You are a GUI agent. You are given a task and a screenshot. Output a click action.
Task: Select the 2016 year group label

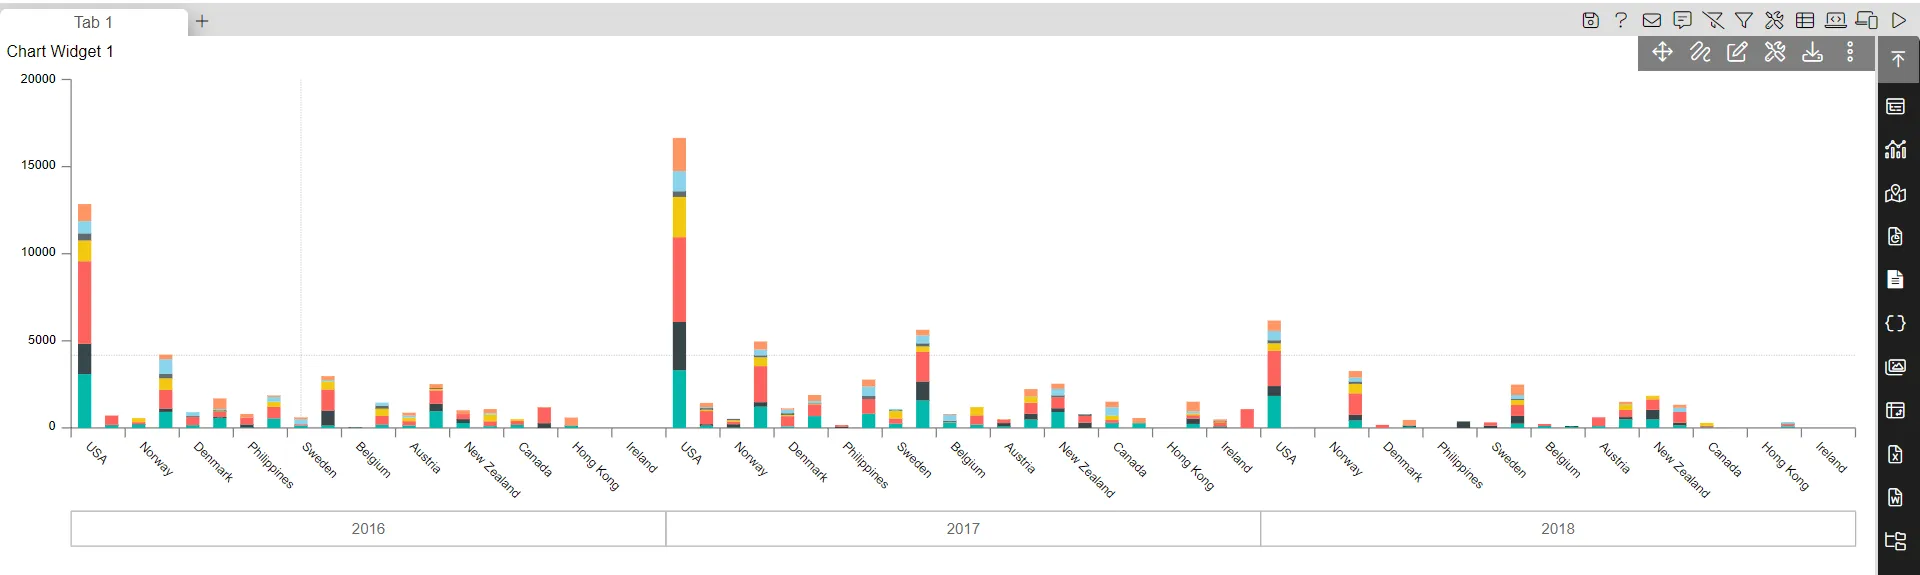click(x=368, y=529)
